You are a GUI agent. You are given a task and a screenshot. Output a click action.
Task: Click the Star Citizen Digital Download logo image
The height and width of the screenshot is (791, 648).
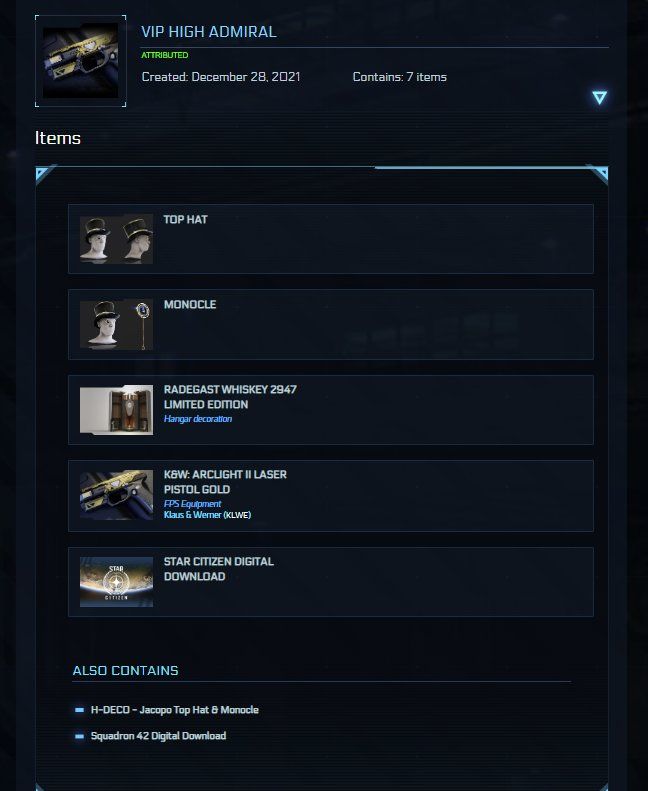[x=116, y=582]
